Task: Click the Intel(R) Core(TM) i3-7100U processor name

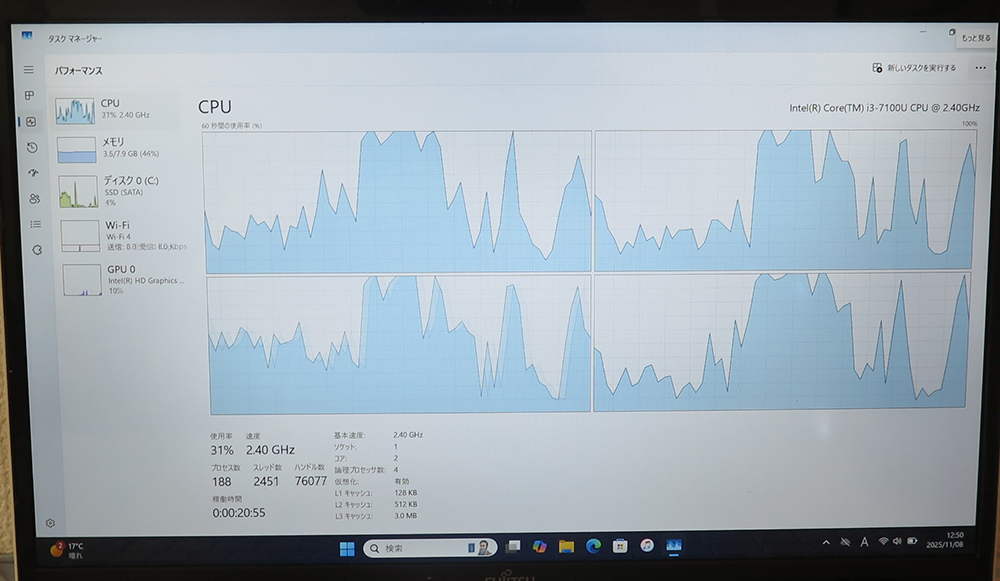Action: (884, 108)
